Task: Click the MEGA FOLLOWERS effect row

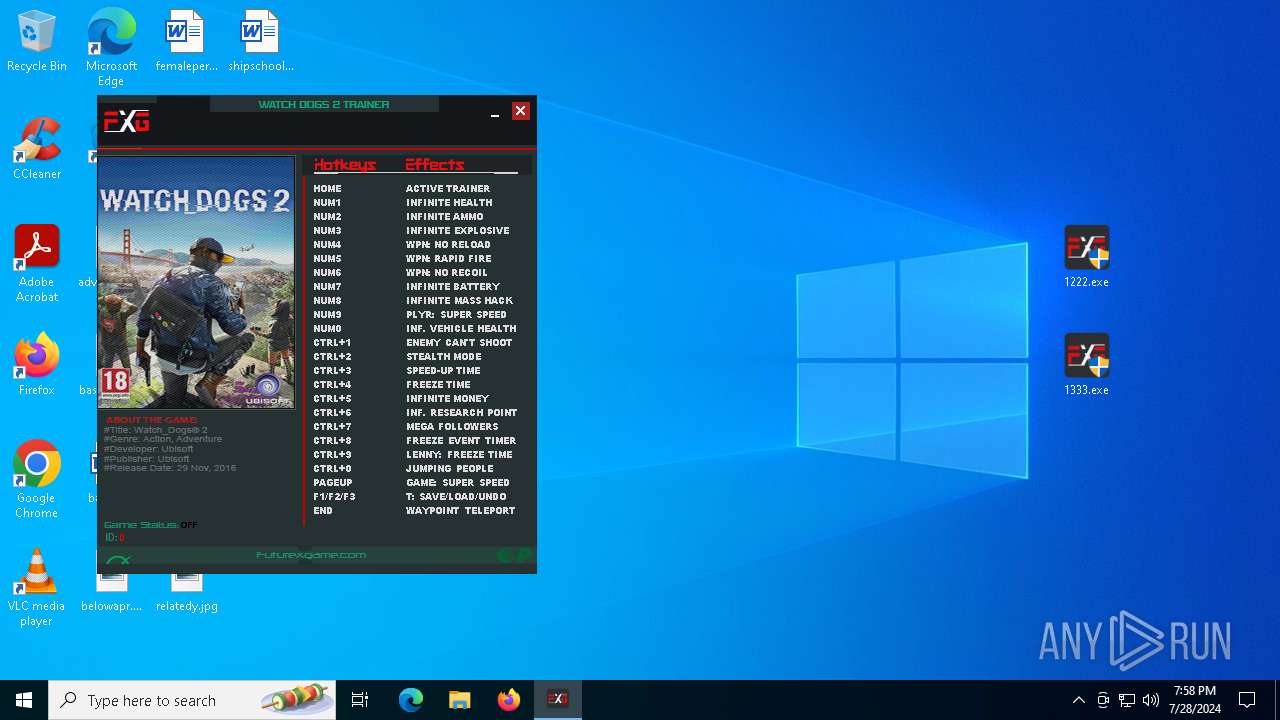Action: click(x=452, y=426)
